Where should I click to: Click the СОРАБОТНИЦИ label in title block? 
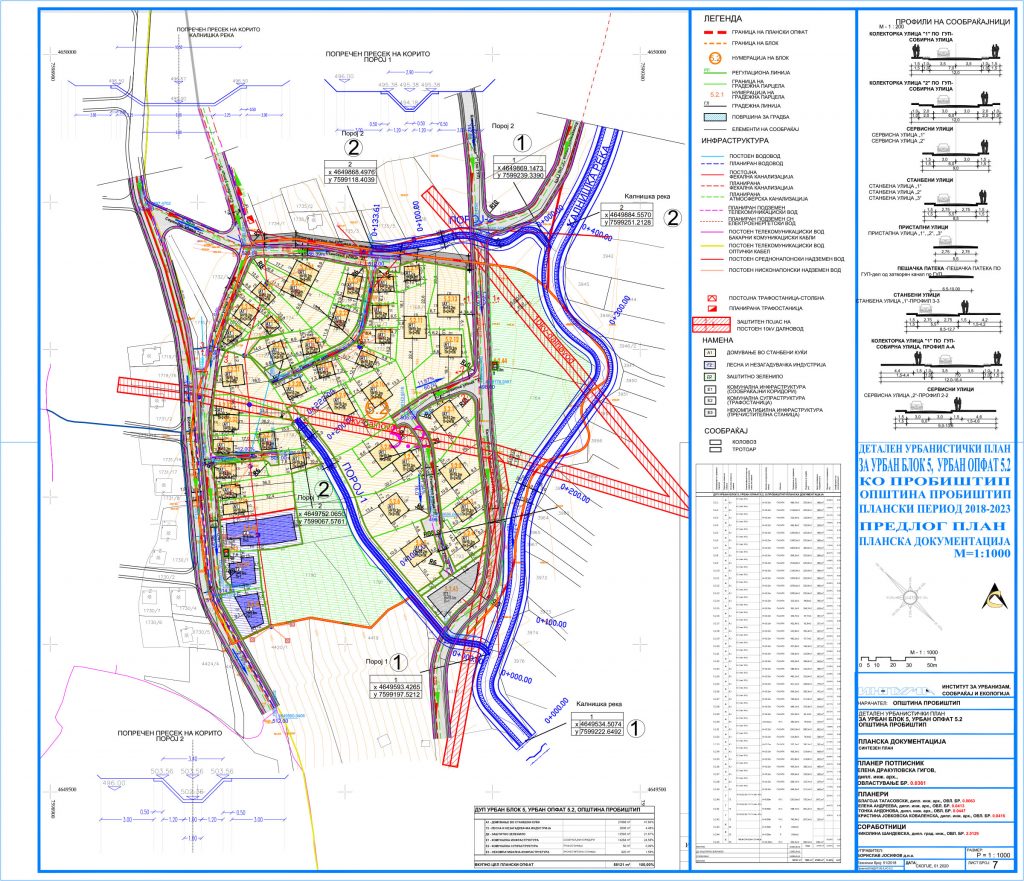tap(884, 825)
